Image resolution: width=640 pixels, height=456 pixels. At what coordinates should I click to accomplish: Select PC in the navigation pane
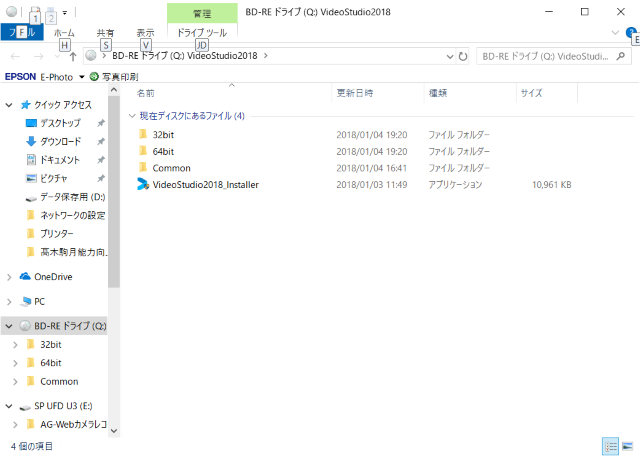pyautogui.click(x=39, y=302)
